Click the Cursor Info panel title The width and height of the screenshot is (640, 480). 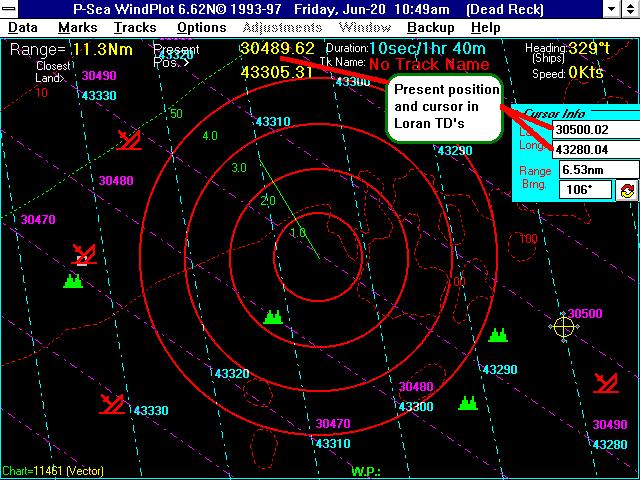[x=554, y=113]
